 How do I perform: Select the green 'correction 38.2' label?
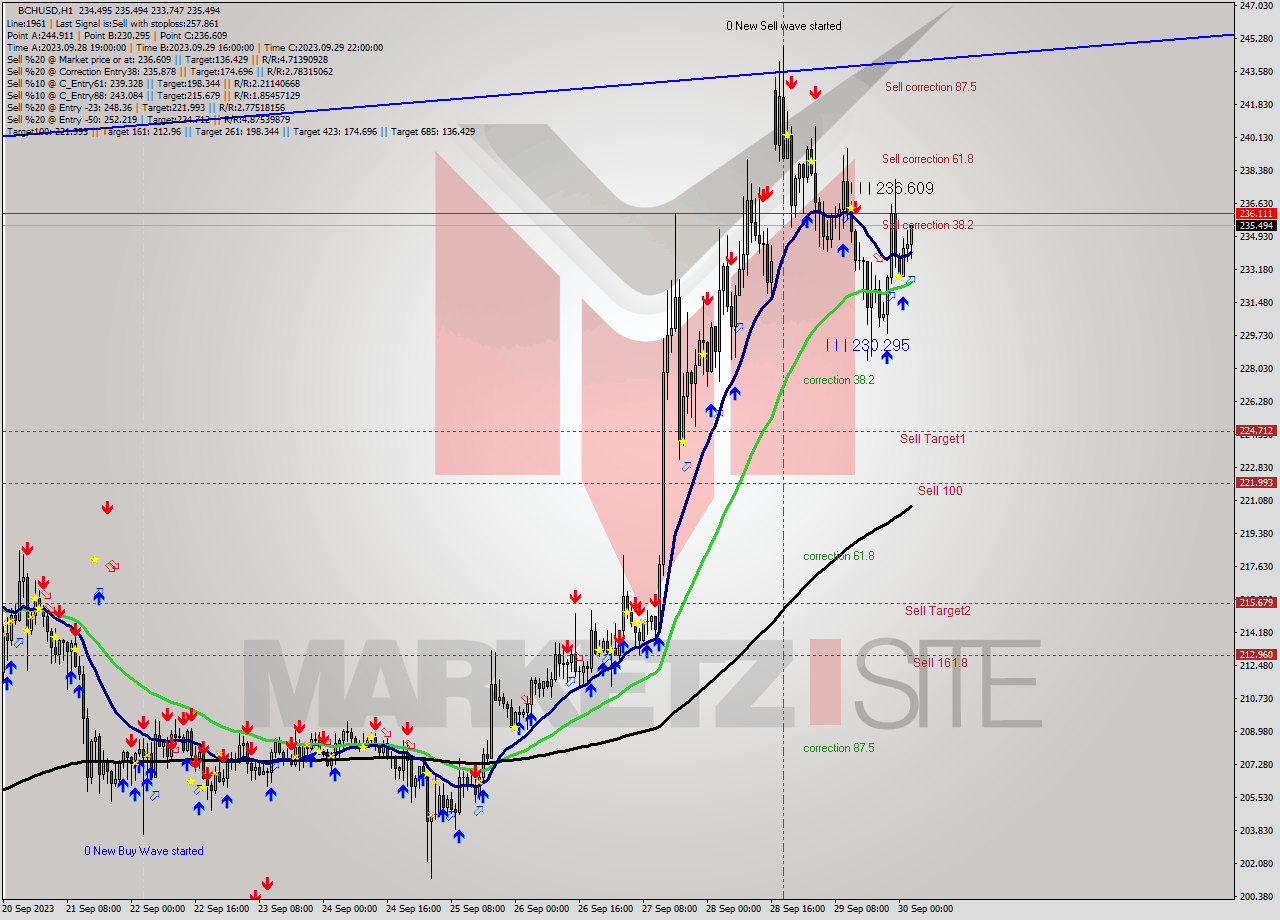point(839,380)
